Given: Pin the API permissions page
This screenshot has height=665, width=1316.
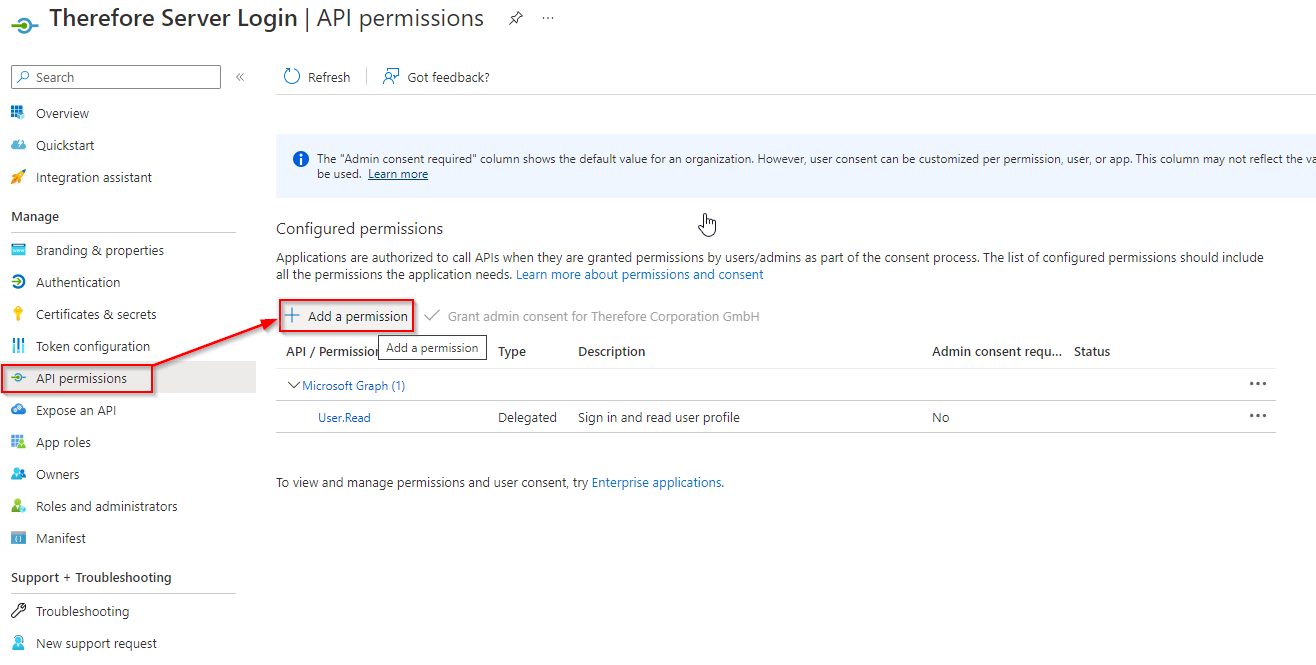Looking at the screenshot, I should [516, 18].
